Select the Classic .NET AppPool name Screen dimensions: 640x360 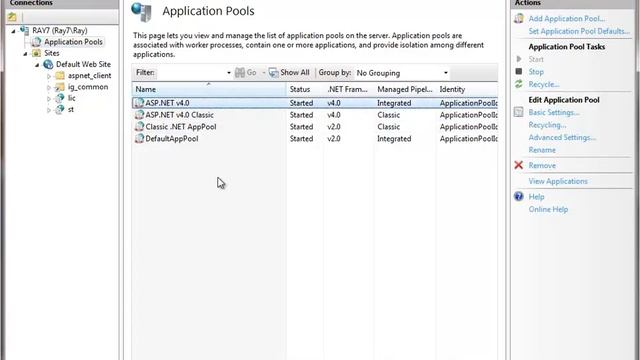pos(181,127)
